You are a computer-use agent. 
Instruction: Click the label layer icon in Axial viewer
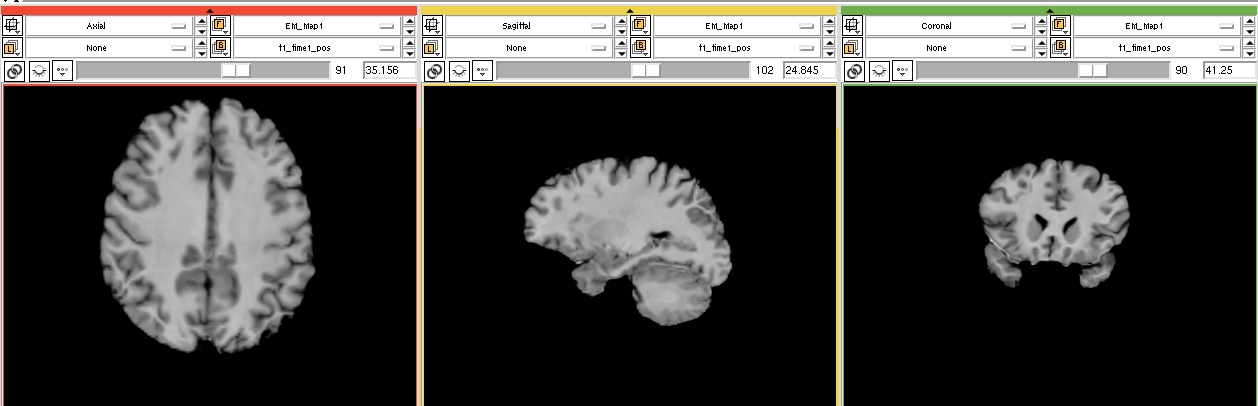point(14,47)
